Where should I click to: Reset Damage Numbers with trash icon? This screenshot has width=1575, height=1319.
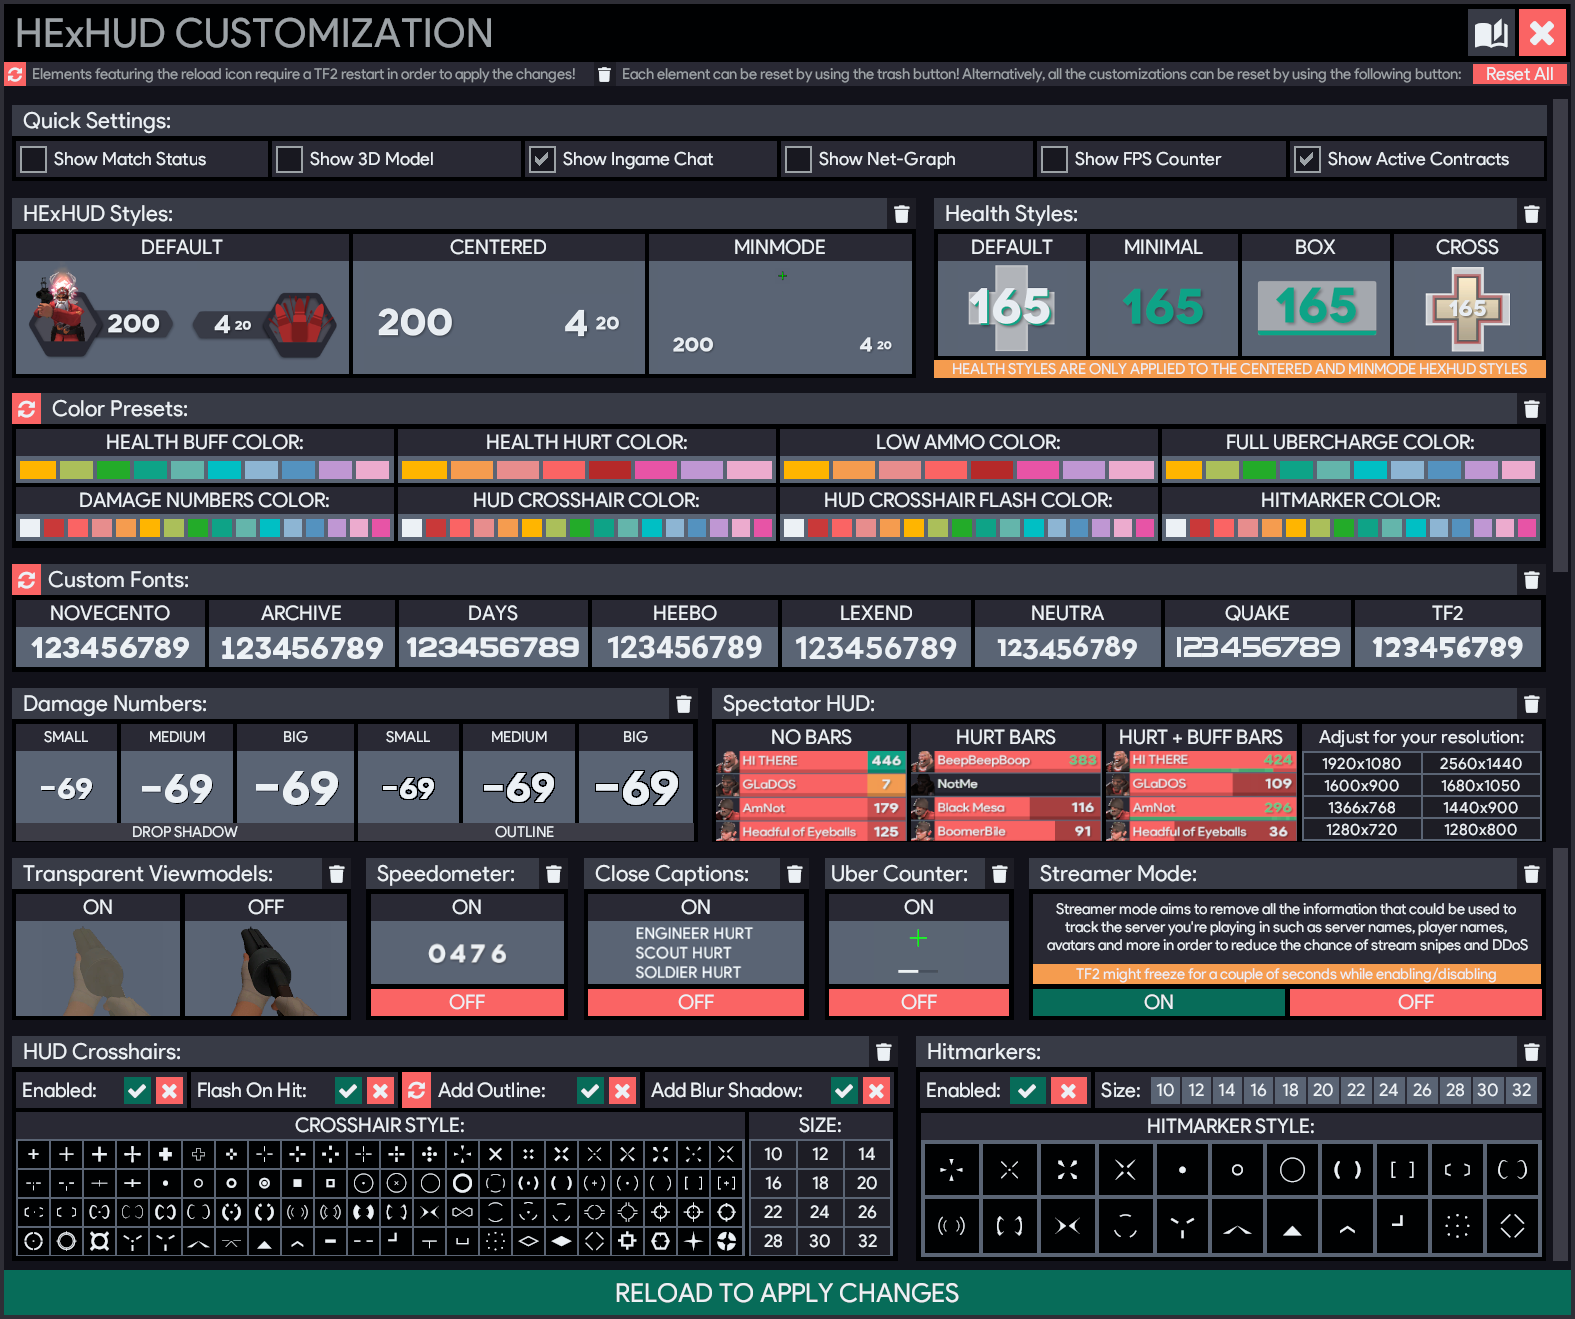pos(683,704)
